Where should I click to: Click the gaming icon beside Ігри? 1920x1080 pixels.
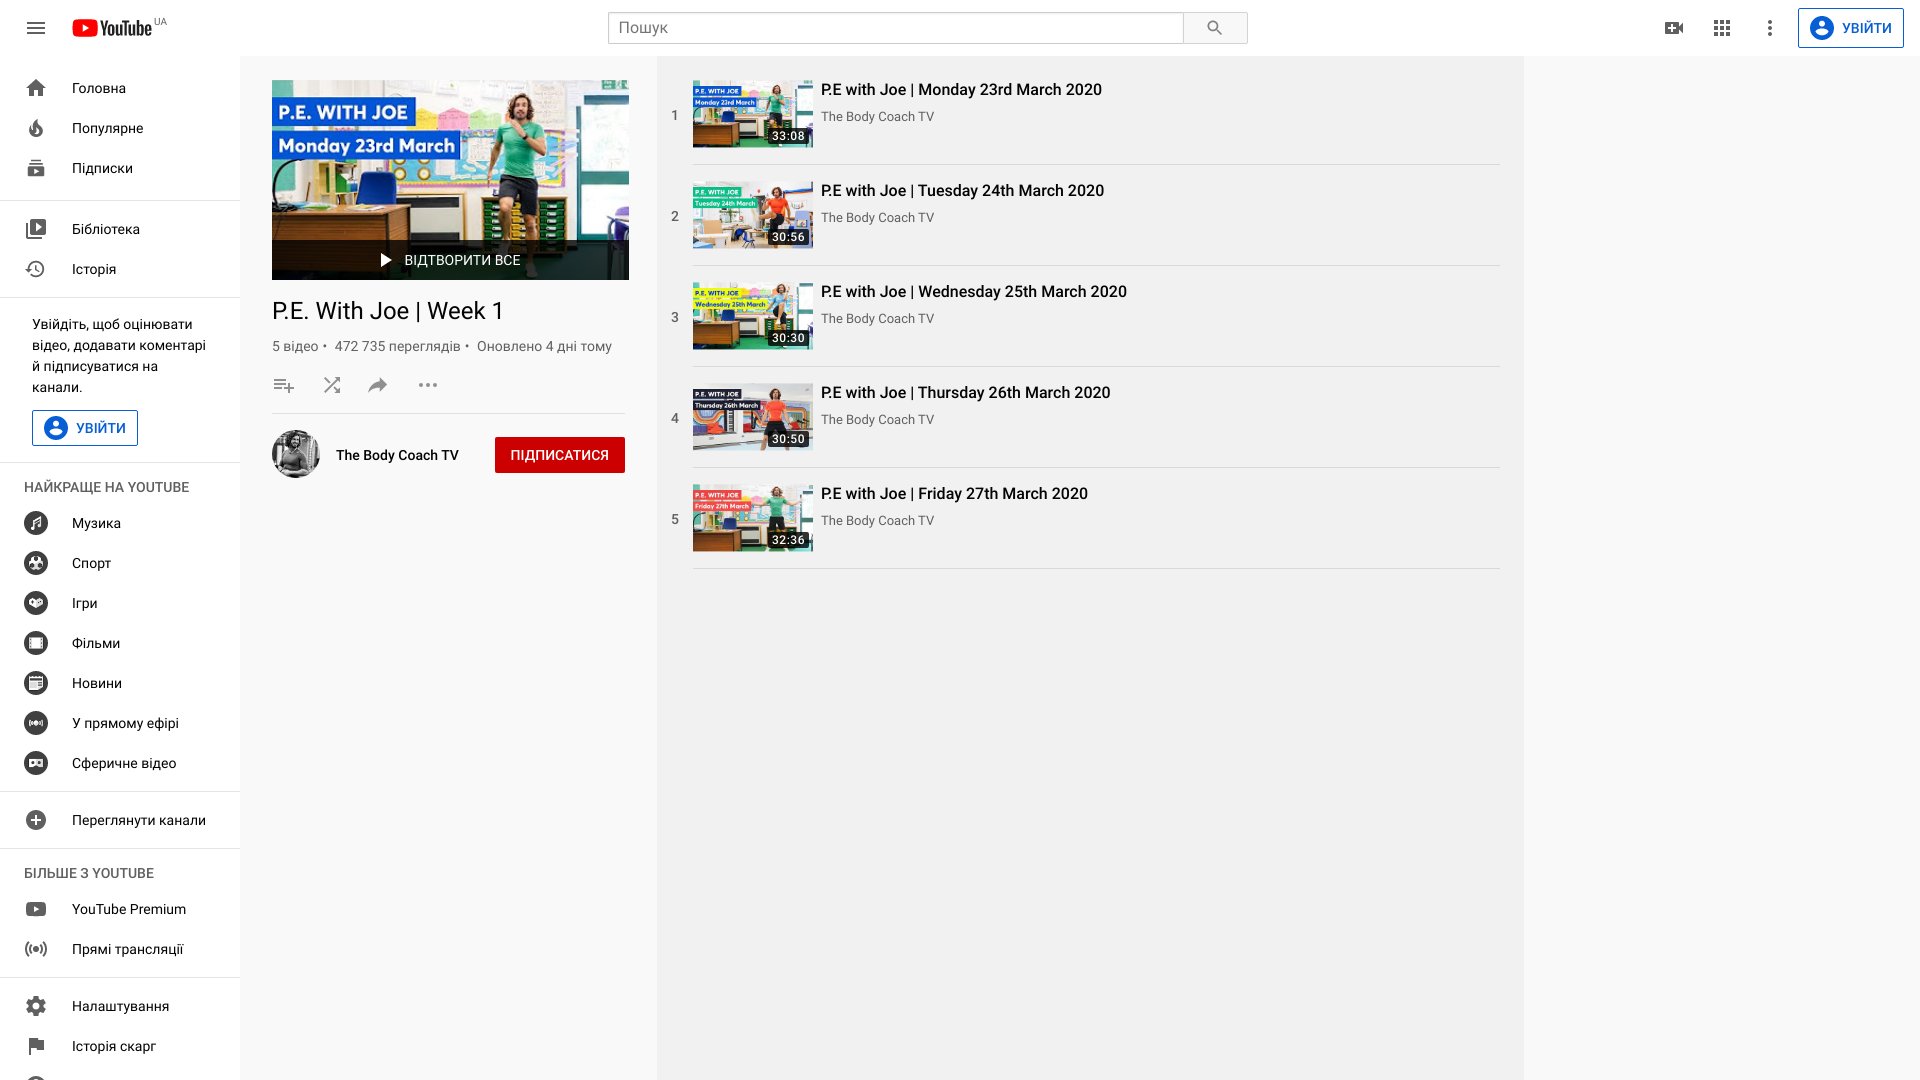[36, 603]
